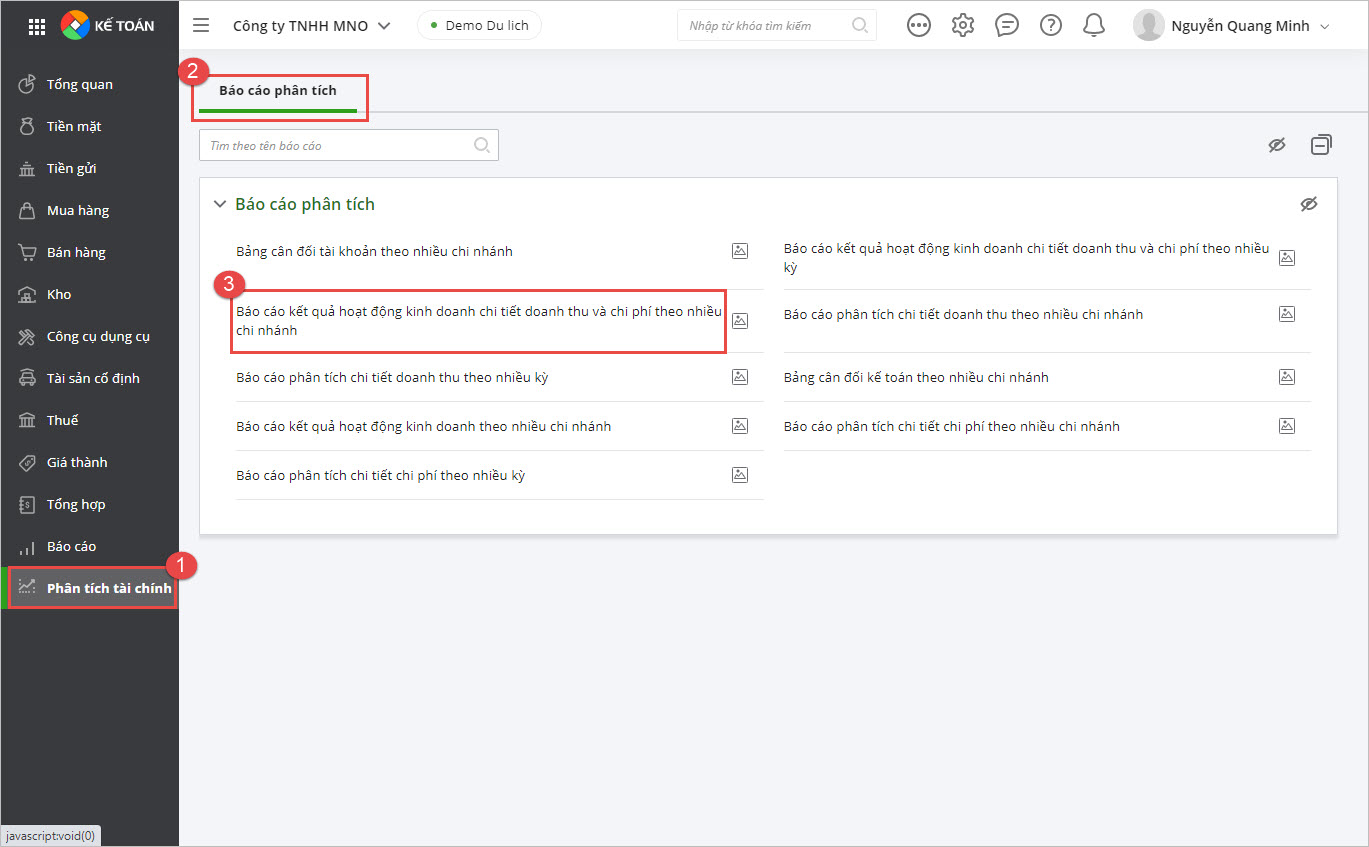Open the help question mark icon
The image size is (1369, 847).
pos(1051,26)
